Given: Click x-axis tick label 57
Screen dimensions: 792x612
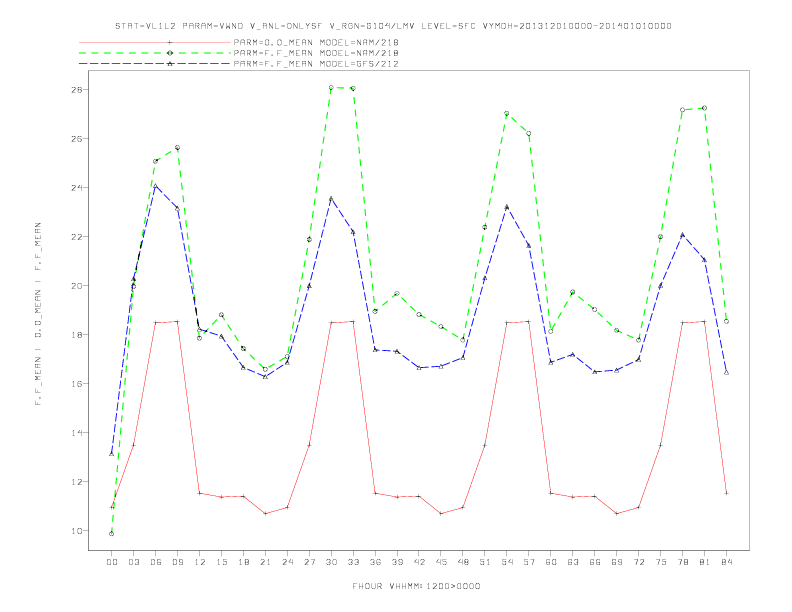Looking at the screenshot, I should point(529,562).
